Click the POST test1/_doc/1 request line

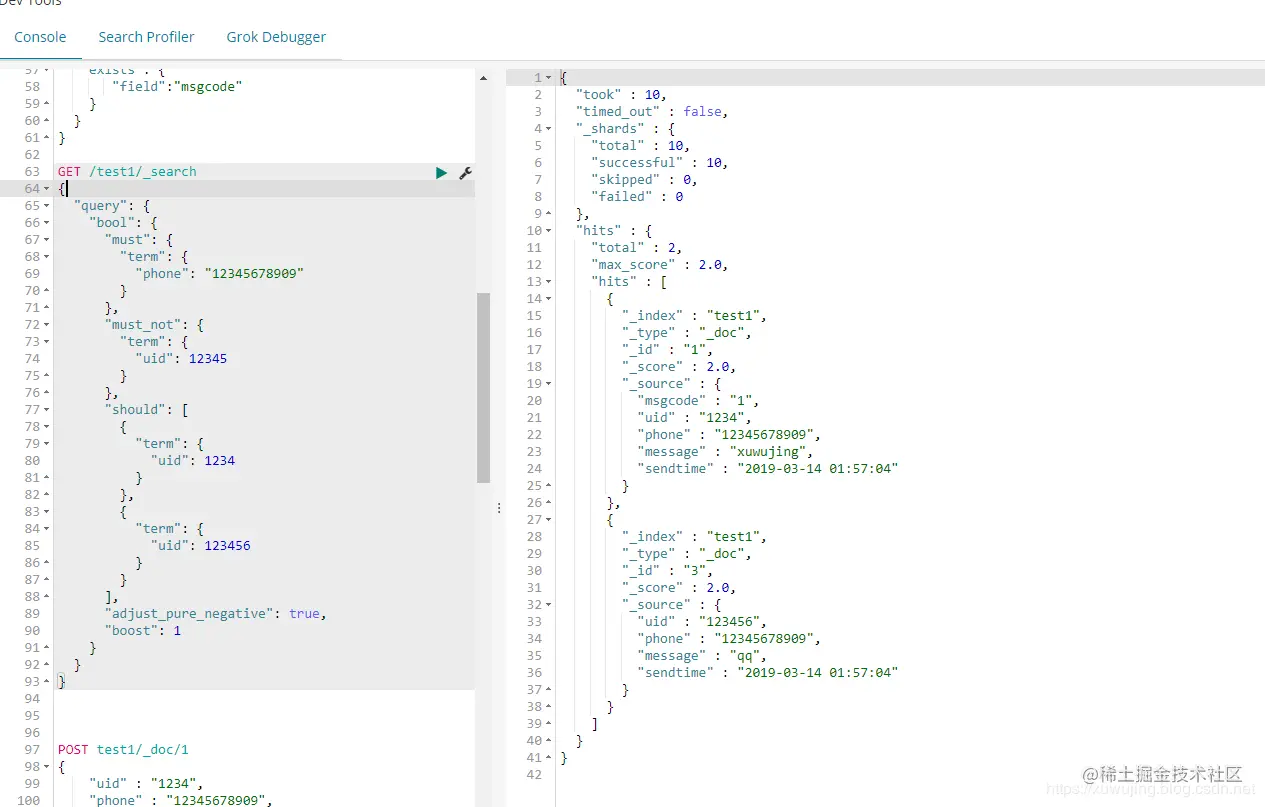pos(123,750)
